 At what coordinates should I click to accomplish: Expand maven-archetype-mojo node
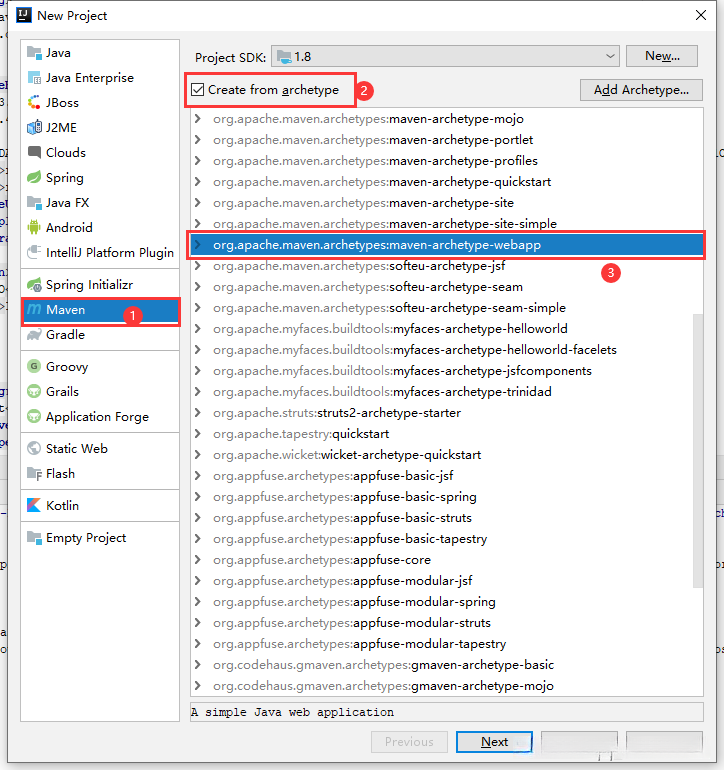(198, 119)
